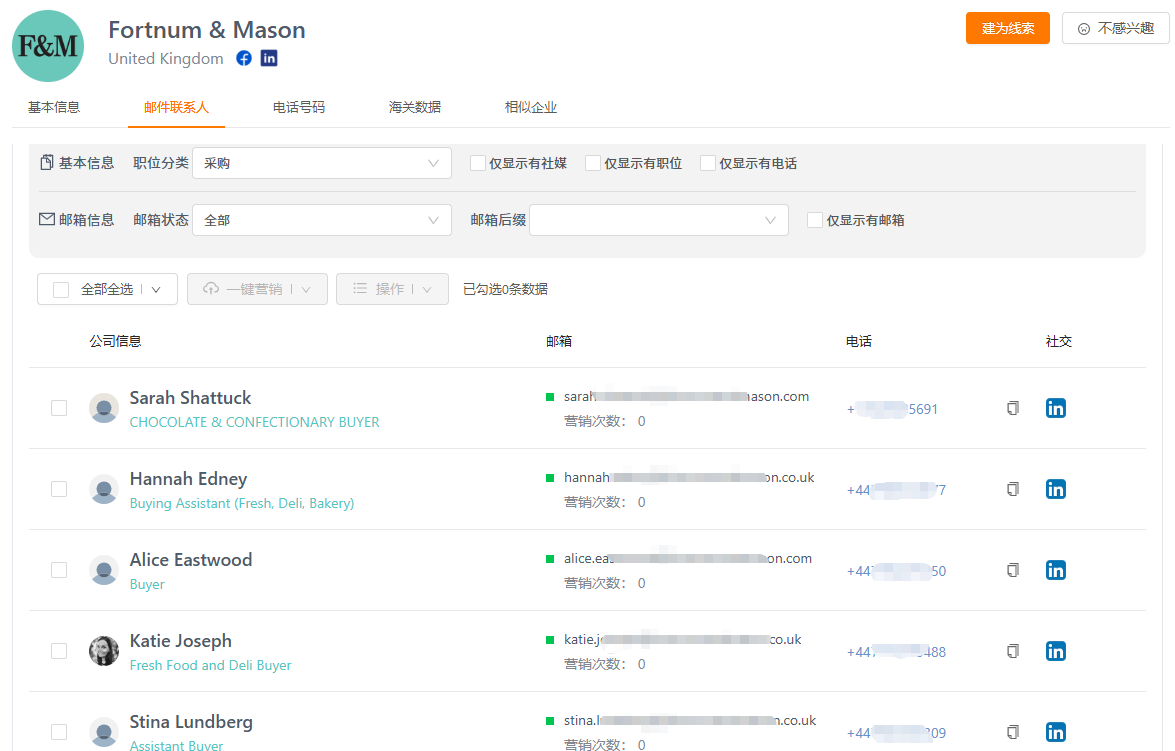
Task: Open Hannah Edney's LinkedIn profile icon
Action: 1056,489
